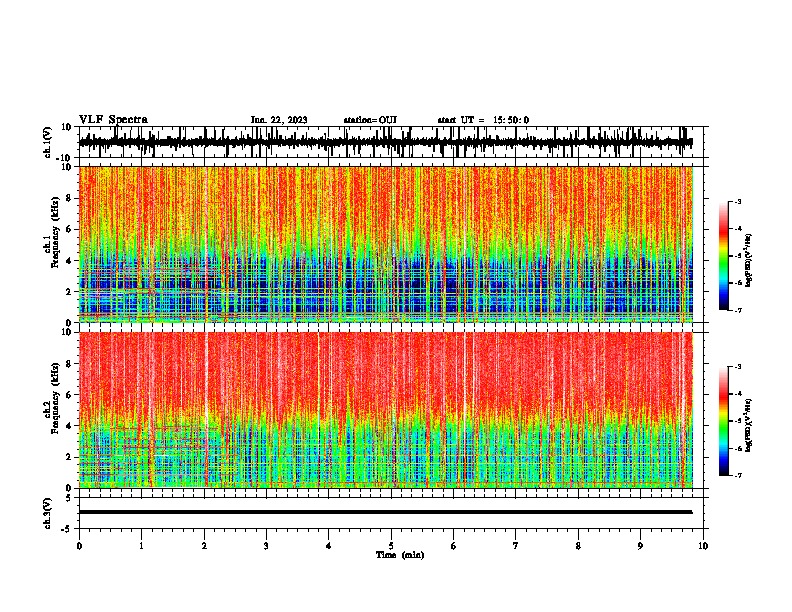This screenshot has width=792, height=612.
Task: Click the '6' kHz tick on ch.1 spectrogram
Action: pyautogui.click(x=69, y=229)
